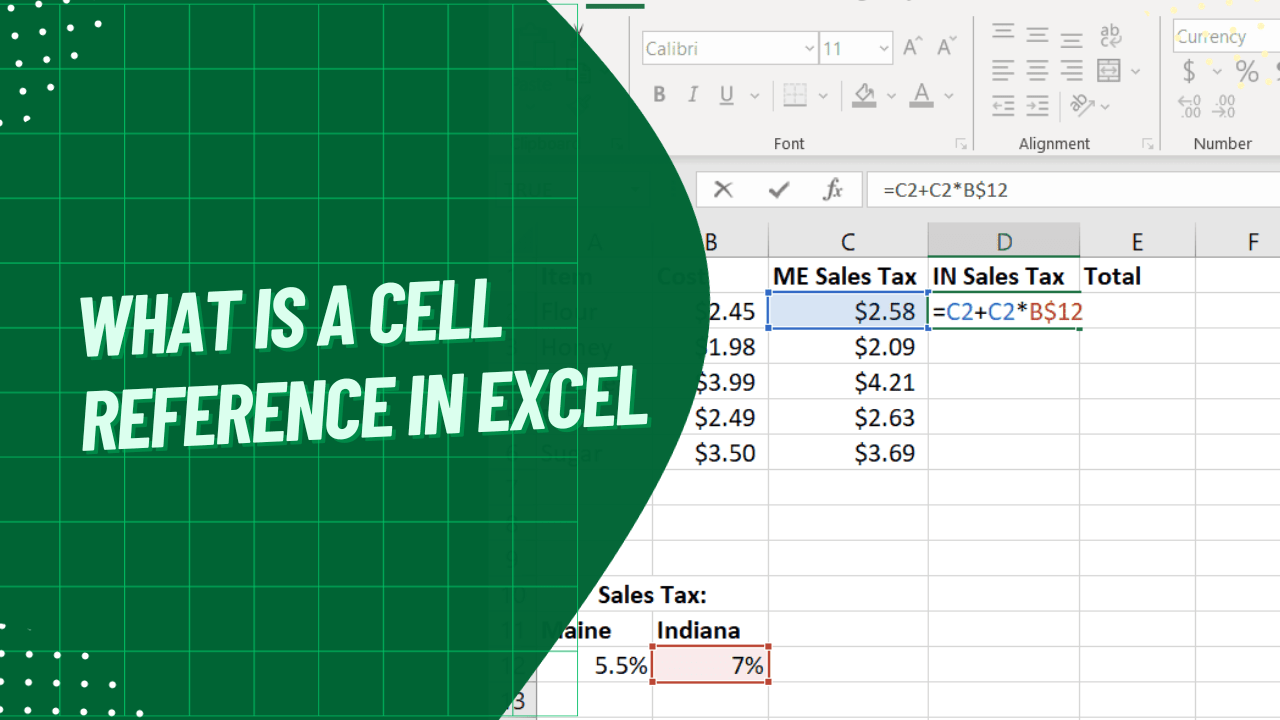Open the font size 11 dropdown

[x=884, y=48]
